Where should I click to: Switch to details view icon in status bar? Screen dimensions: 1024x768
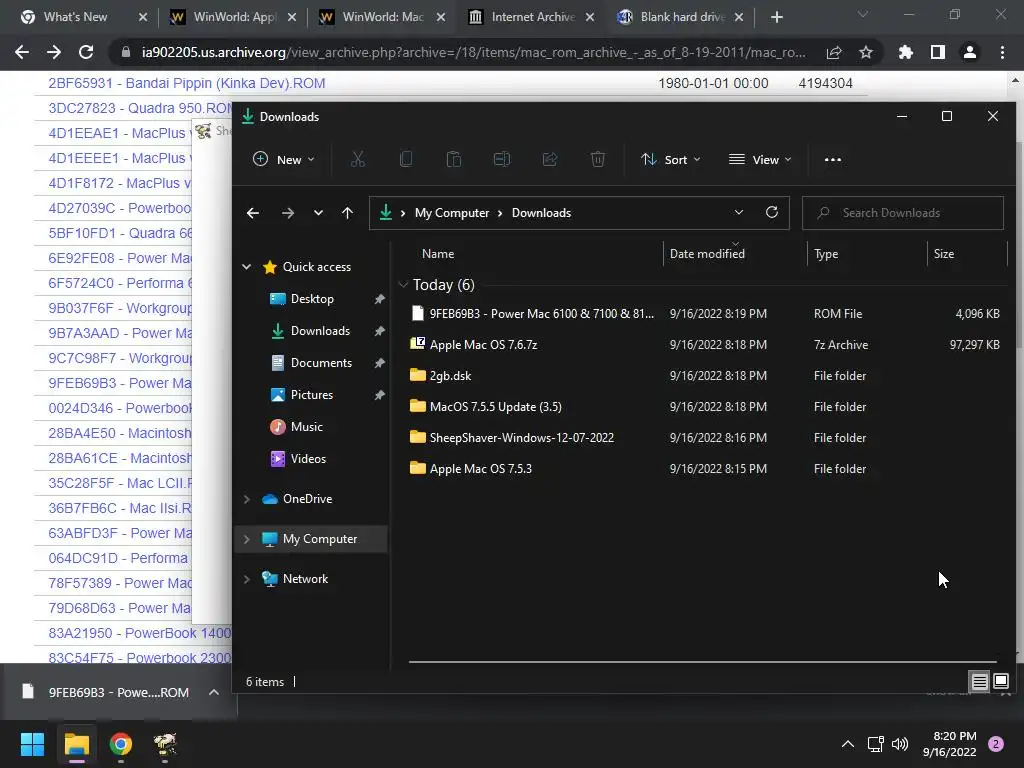point(979,682)
